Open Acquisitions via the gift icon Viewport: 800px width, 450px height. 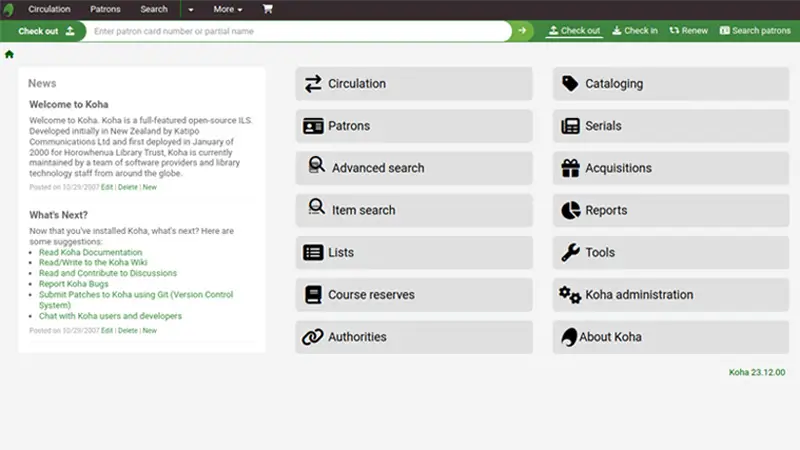570,168
